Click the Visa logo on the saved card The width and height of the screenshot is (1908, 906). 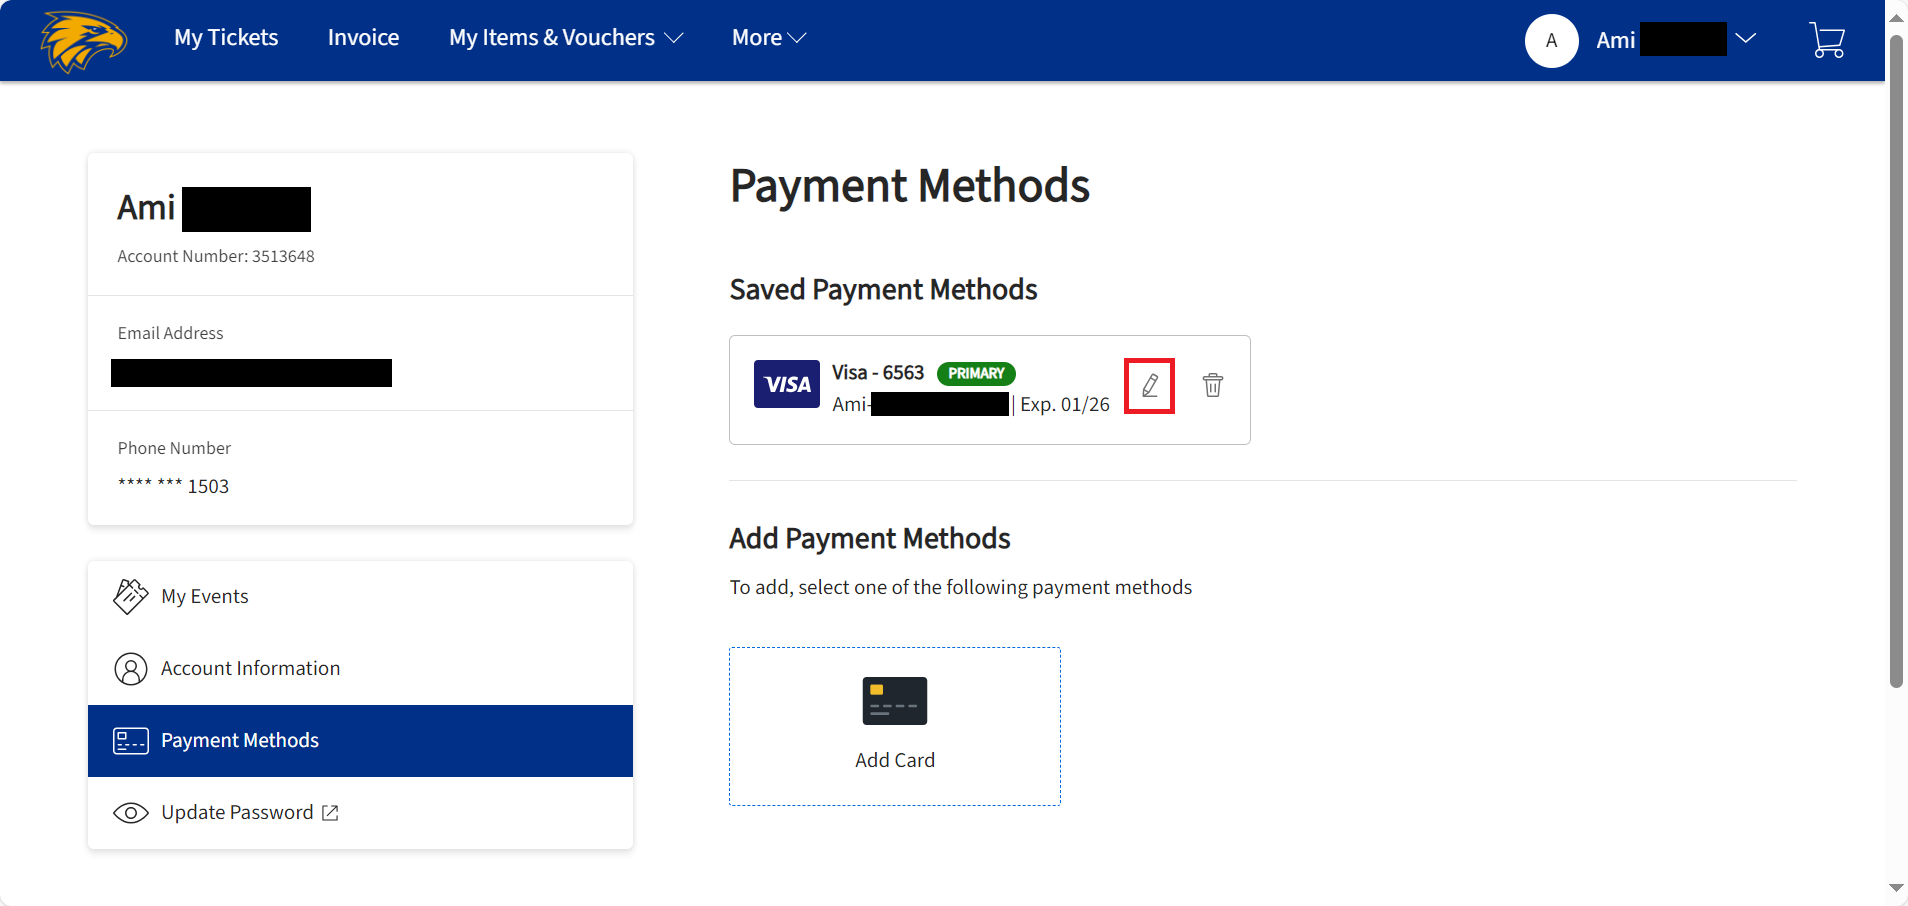click(787, 384)
